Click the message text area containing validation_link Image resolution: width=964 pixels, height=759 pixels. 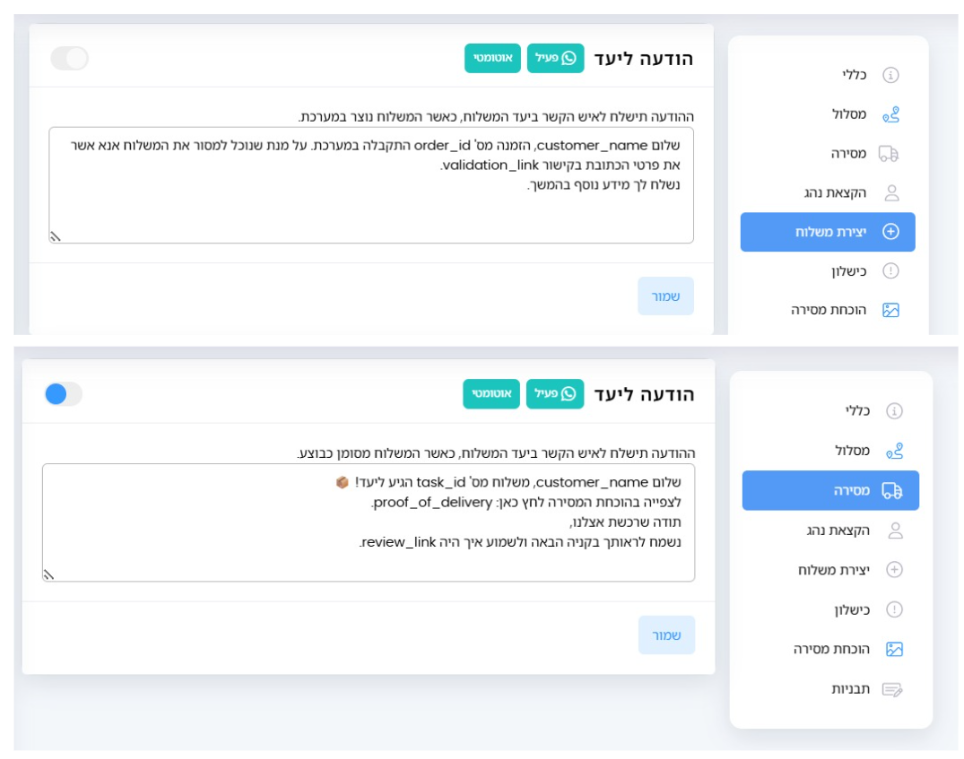pos(371,185)
